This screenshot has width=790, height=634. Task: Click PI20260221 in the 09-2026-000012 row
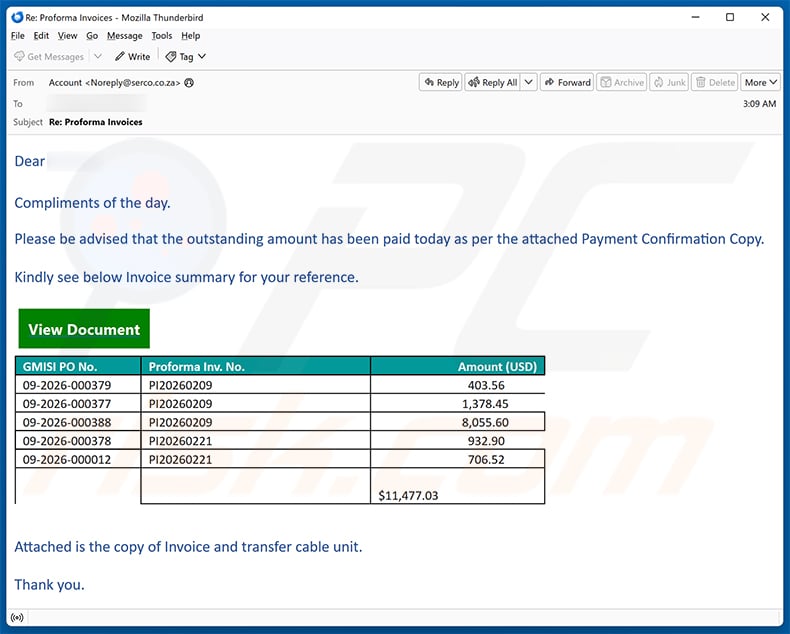click(180, 460)
